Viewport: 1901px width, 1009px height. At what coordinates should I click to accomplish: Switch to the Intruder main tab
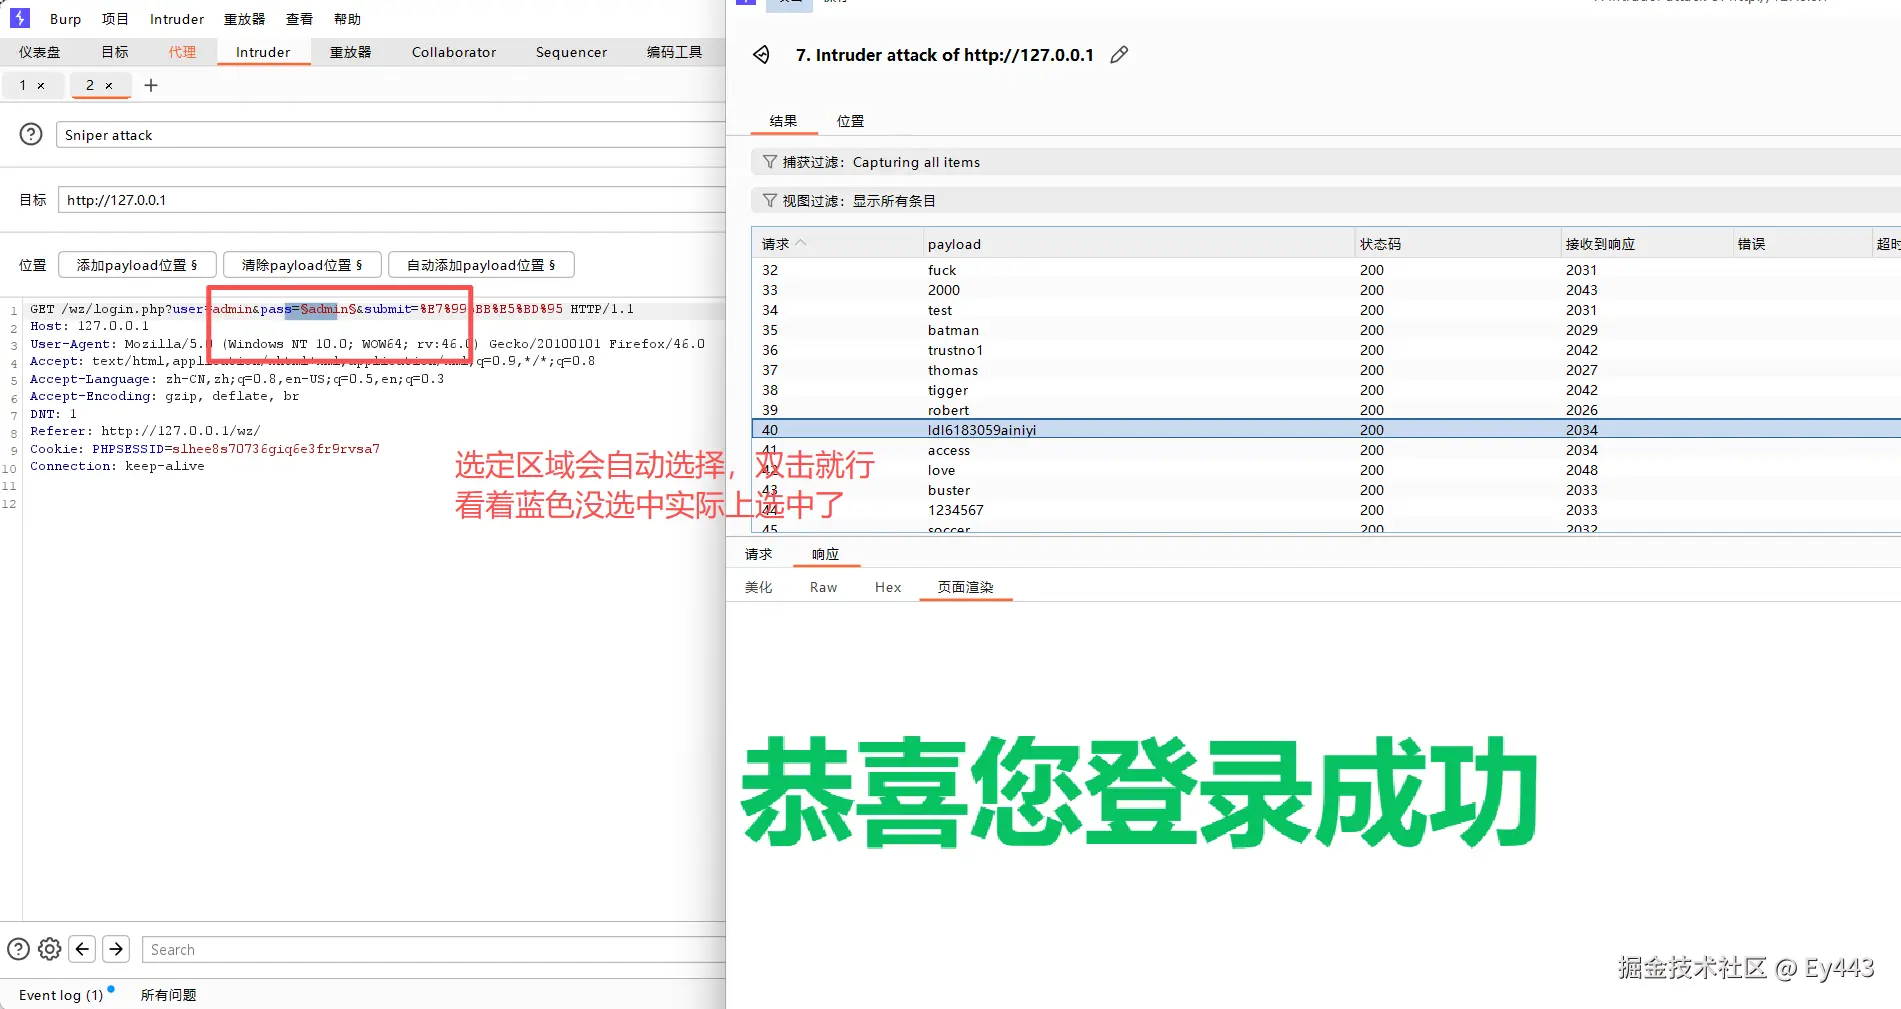[263, 52]
